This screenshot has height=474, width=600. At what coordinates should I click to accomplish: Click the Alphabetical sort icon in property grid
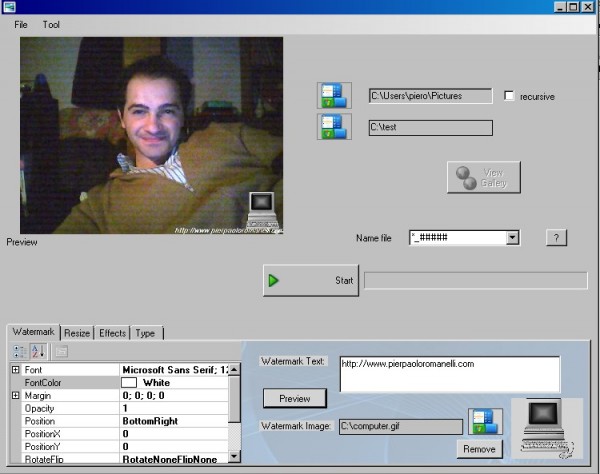click(37, 351)
